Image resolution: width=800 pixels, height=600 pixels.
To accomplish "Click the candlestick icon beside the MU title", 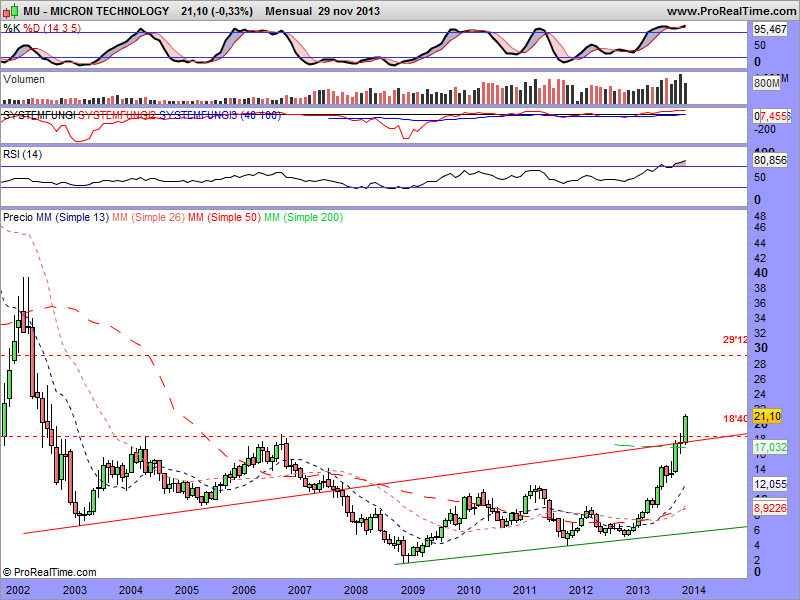I will pos(11,11).
